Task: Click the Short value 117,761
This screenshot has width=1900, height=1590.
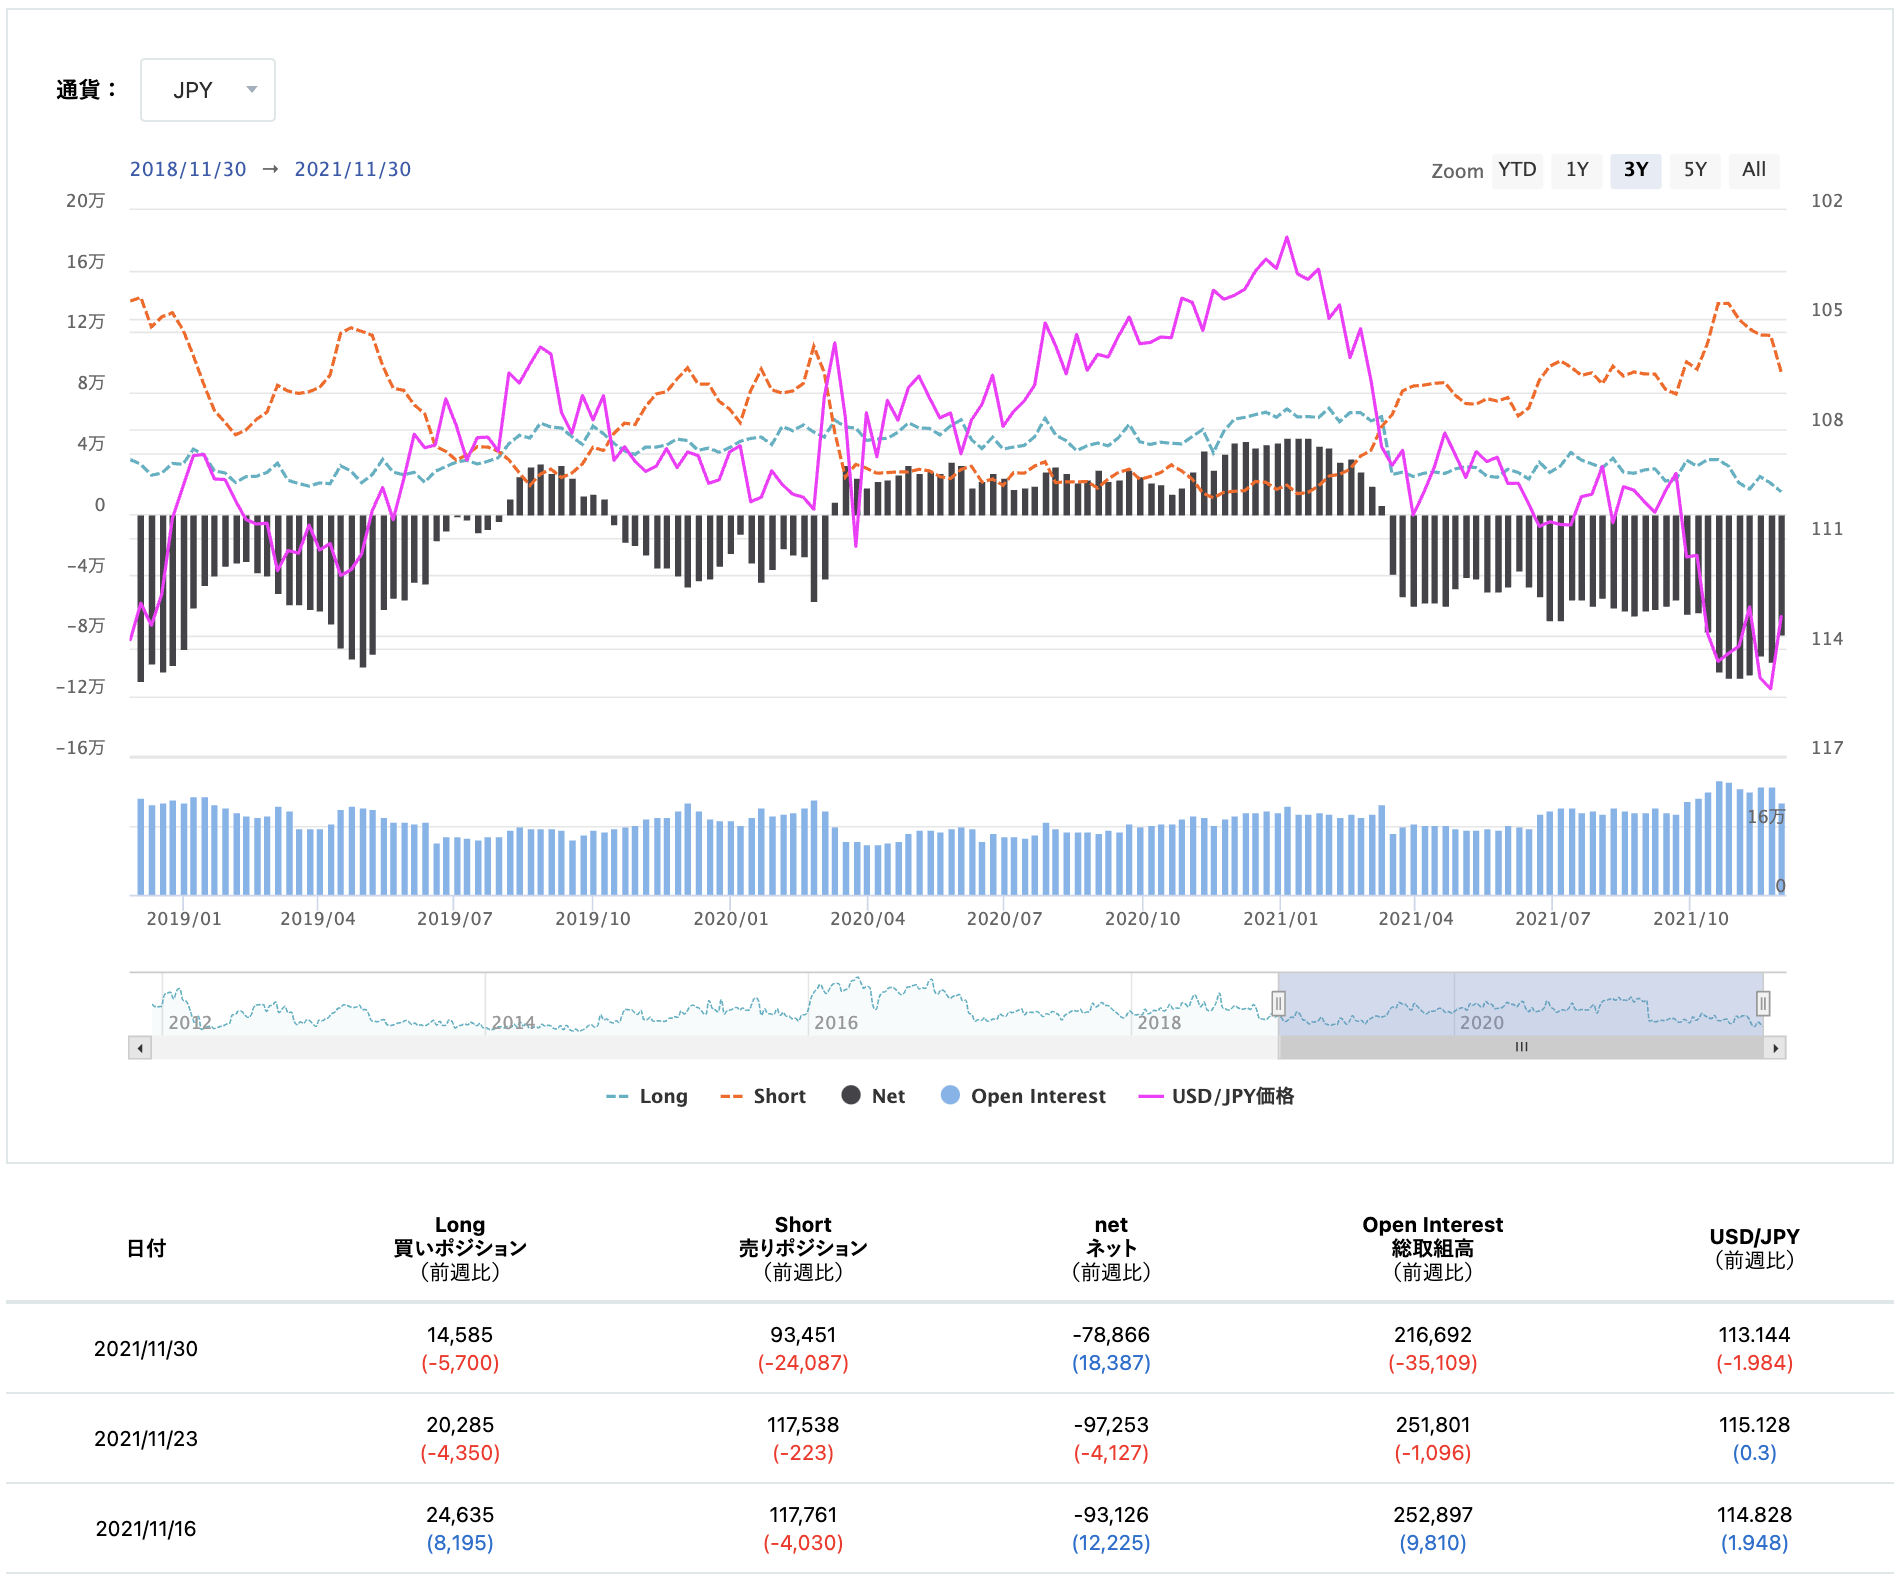Action: [x=803, y=1515]
